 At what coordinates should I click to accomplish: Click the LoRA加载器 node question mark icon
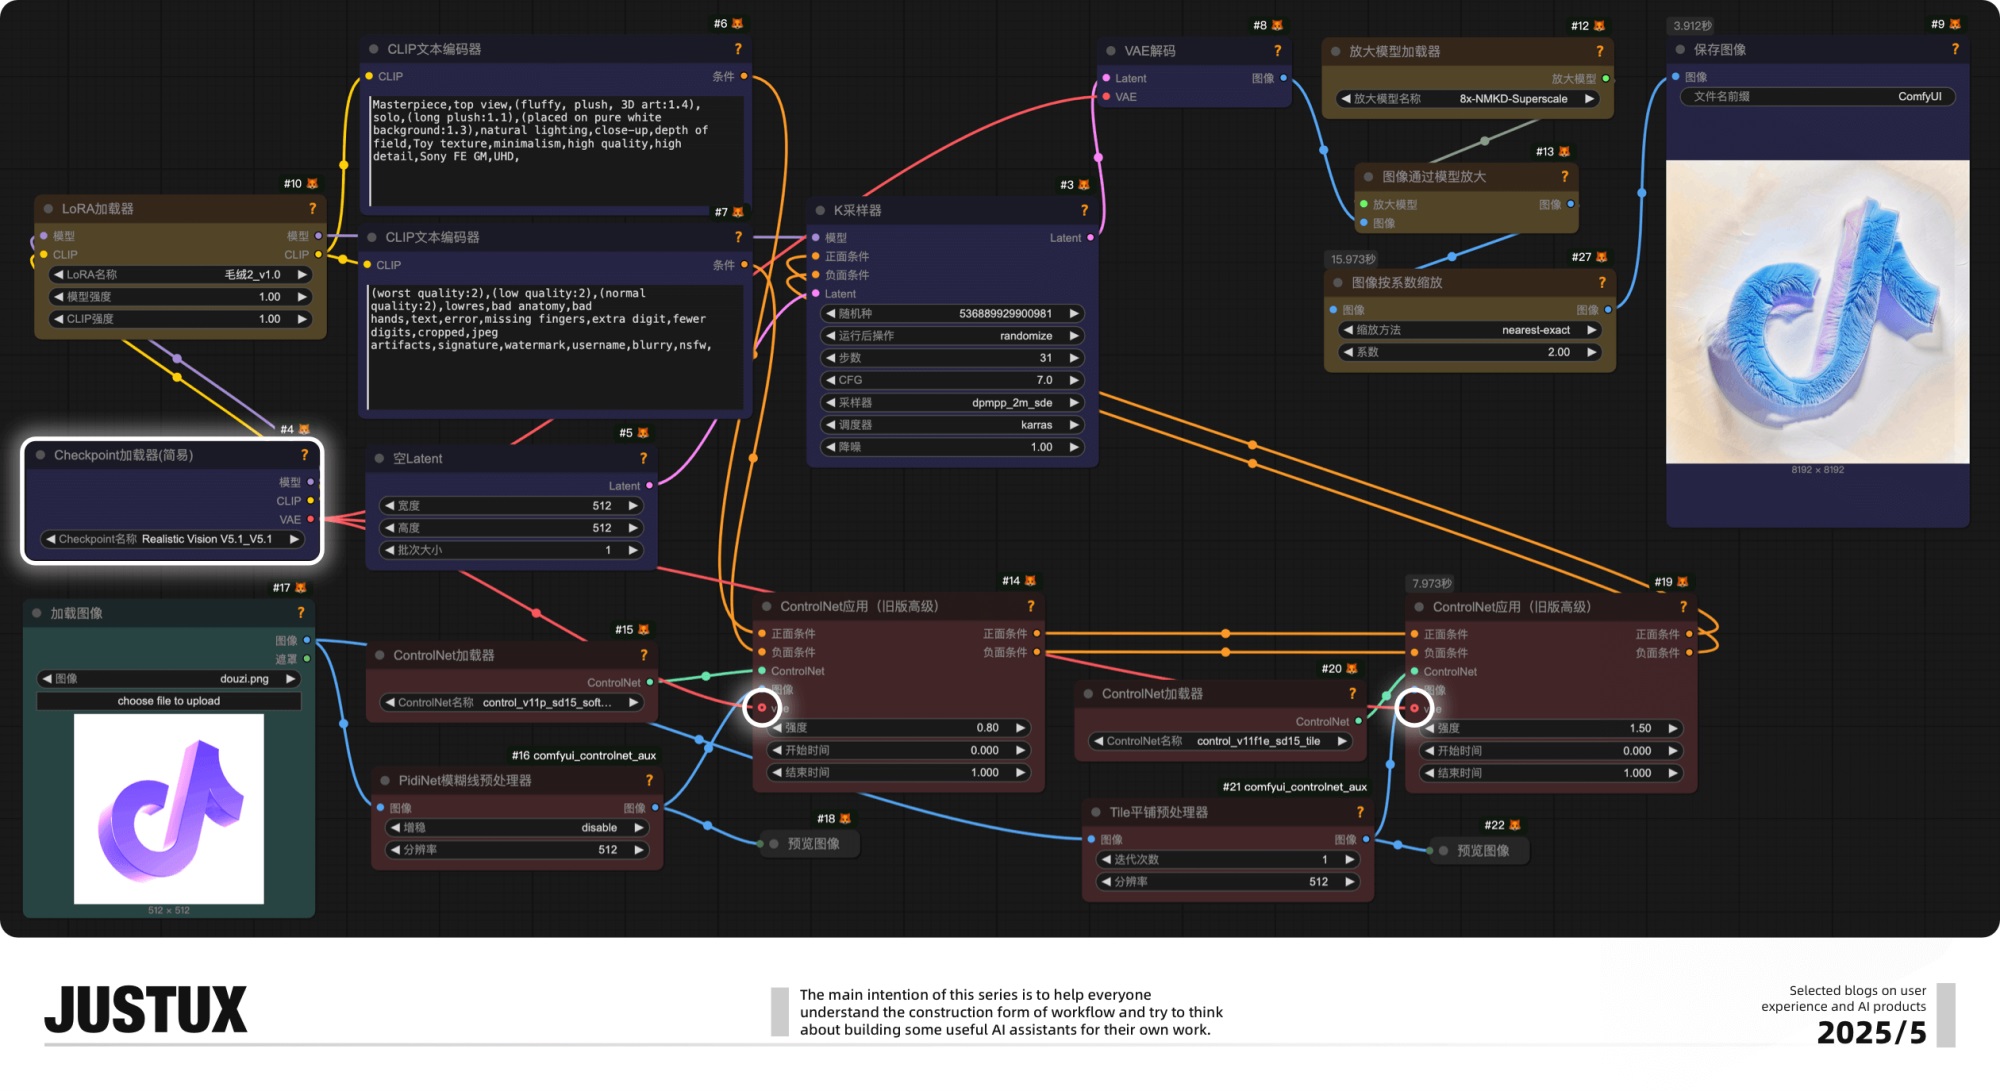point(312,209)
